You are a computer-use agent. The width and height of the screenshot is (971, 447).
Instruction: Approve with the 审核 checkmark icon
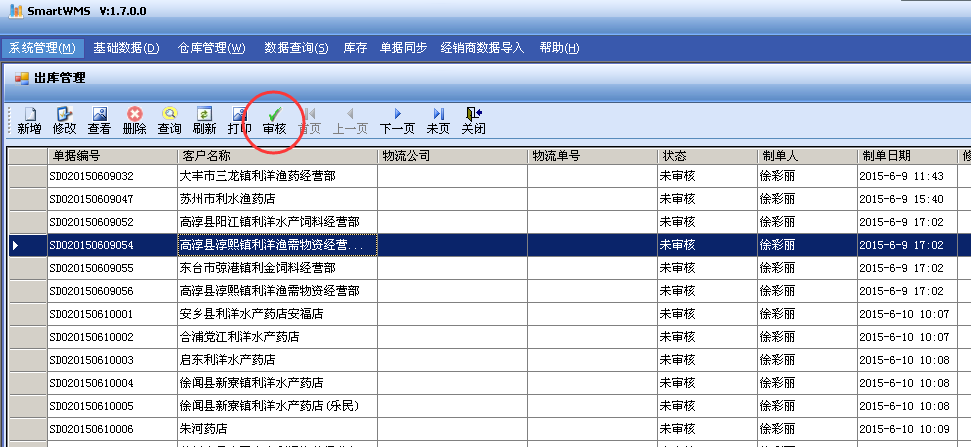[274, 114]
